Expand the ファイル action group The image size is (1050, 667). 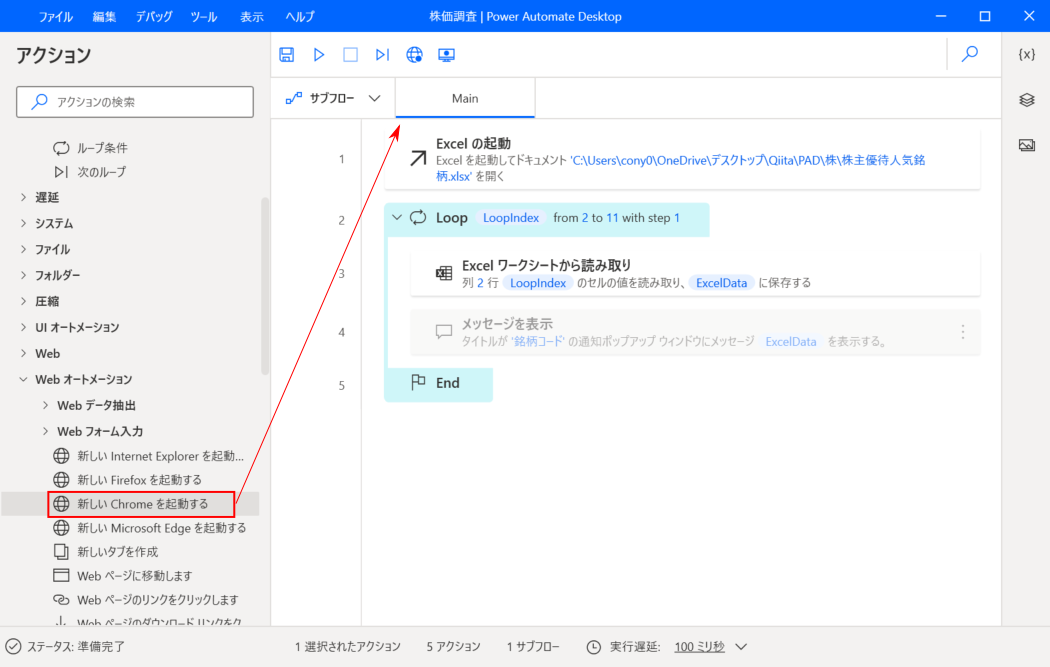tap(23, 249)
